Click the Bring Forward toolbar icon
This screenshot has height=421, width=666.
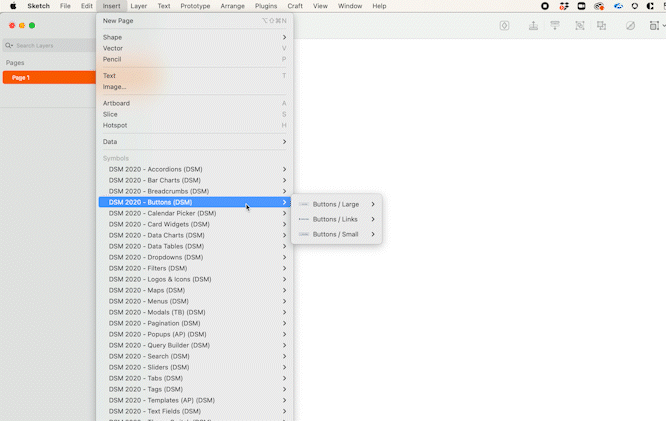click(533, 25)
